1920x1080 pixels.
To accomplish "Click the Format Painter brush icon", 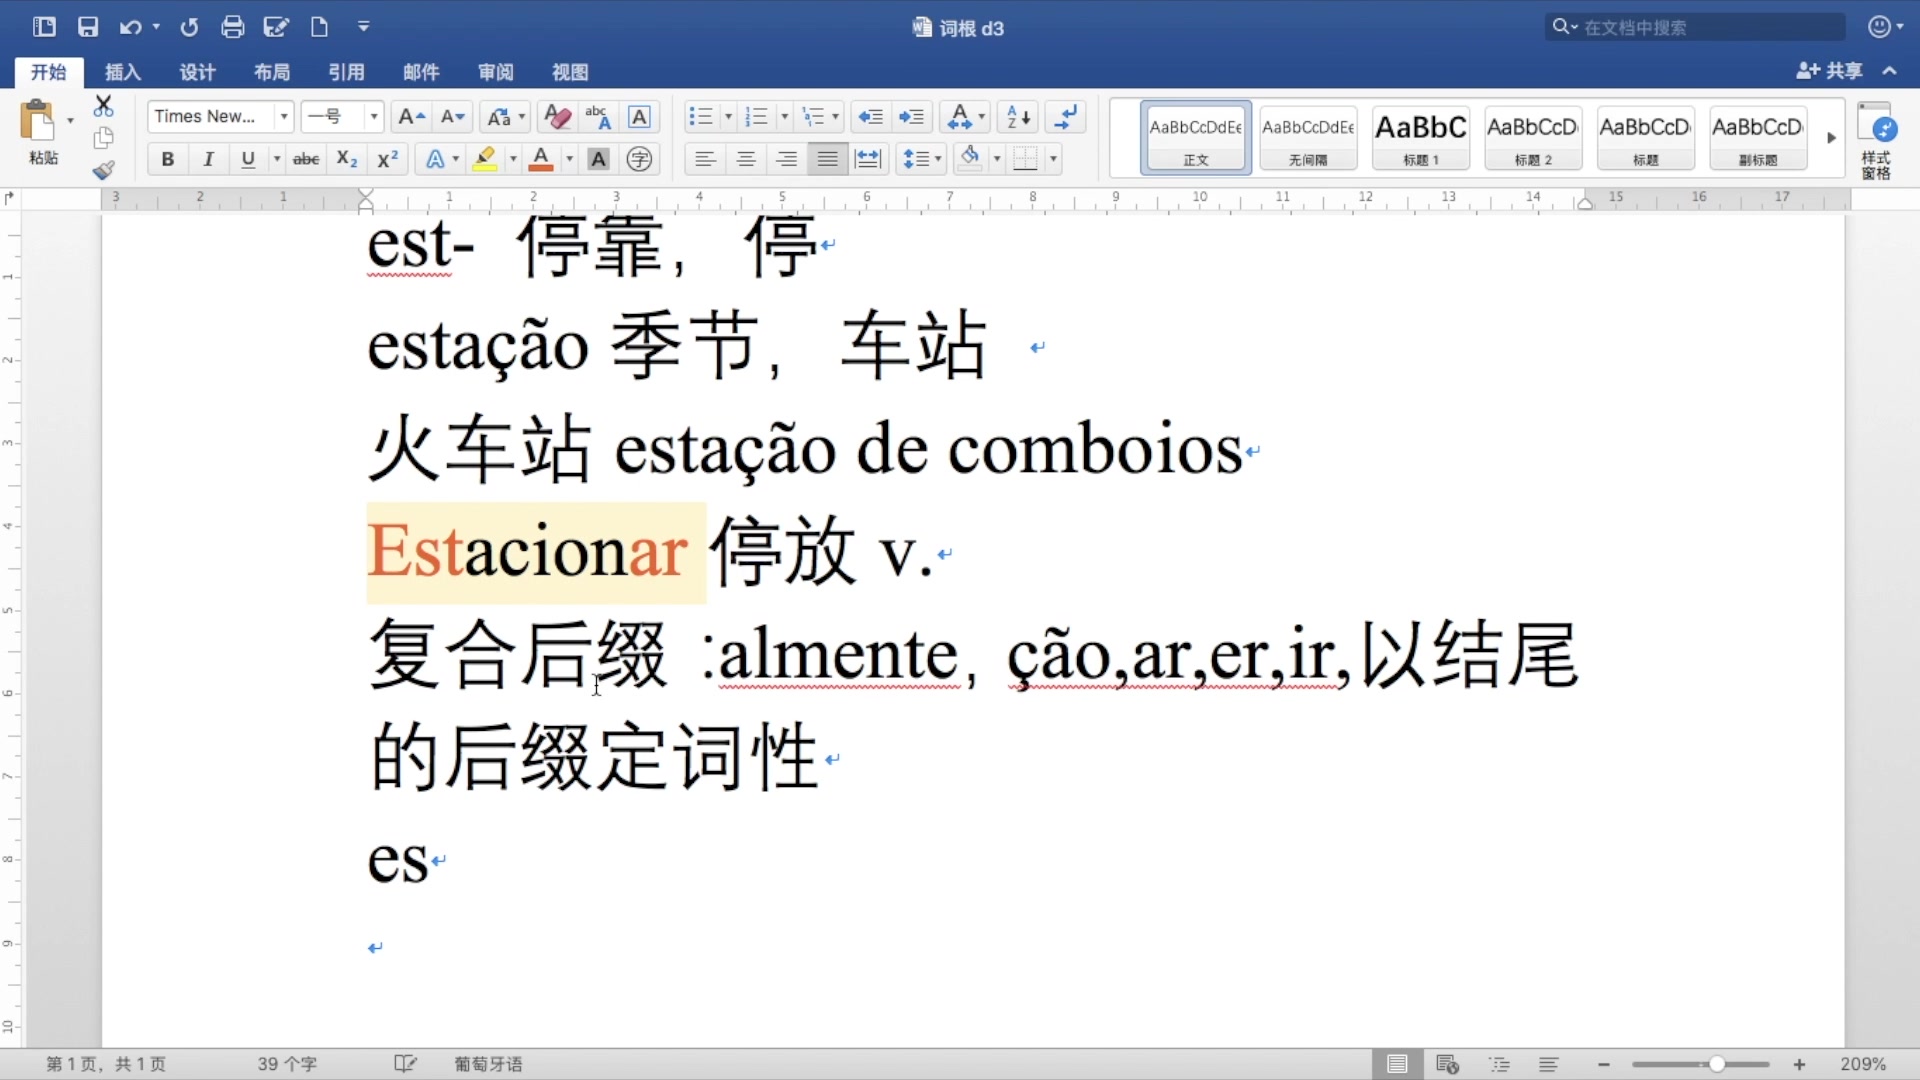I will [x=103, y=170].
